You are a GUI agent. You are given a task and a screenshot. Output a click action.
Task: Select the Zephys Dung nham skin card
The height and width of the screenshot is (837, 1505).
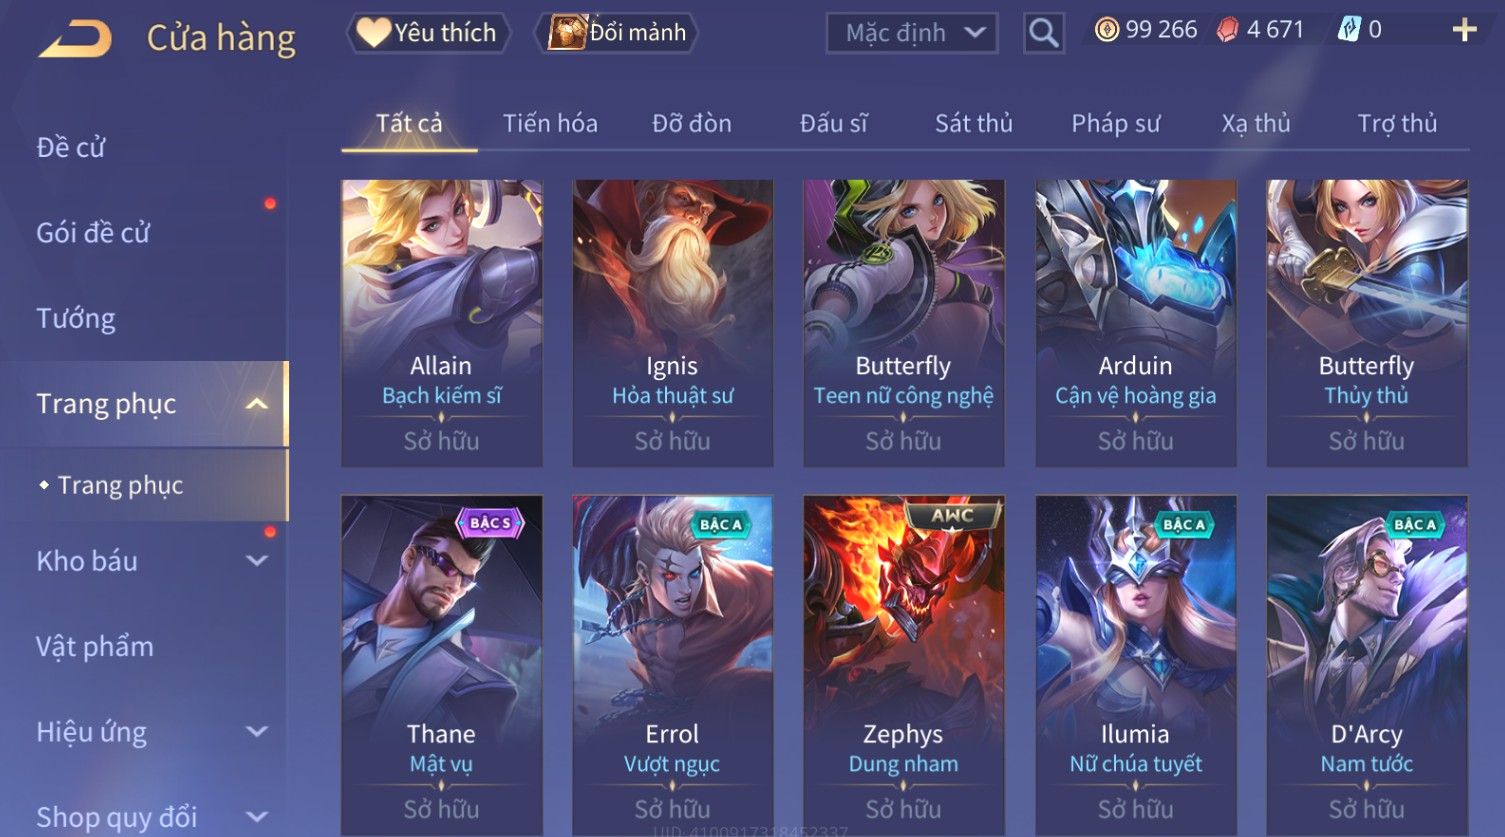(904, 665)
